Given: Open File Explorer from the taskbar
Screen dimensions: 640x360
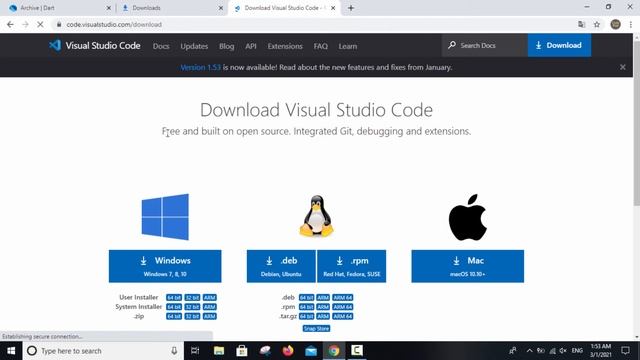Looking at the screenshot, I should click(x=219, y=351).
